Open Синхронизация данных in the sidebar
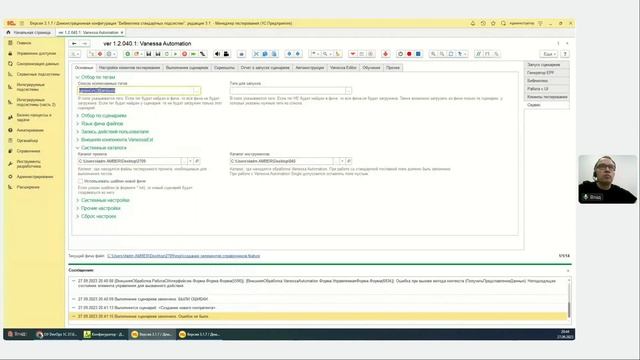 pyautogui.click(x=38, y=64)
